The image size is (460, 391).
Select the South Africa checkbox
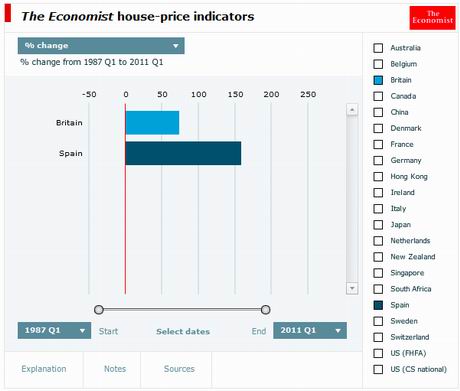(378, 289)
